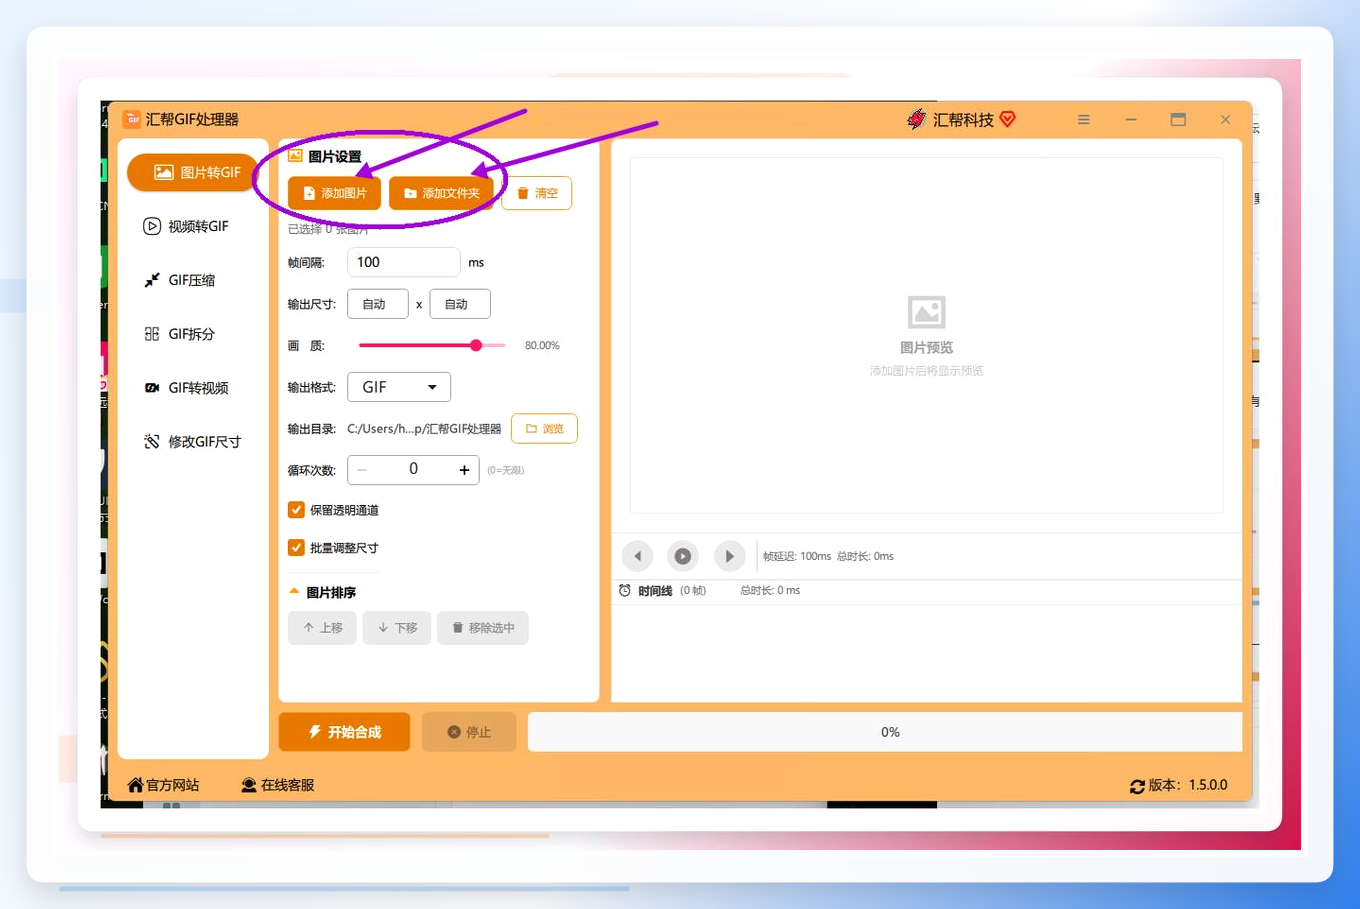Click the 添加图片 button
This screenshot has width=1360, height=909.
[x=334, y=193]
